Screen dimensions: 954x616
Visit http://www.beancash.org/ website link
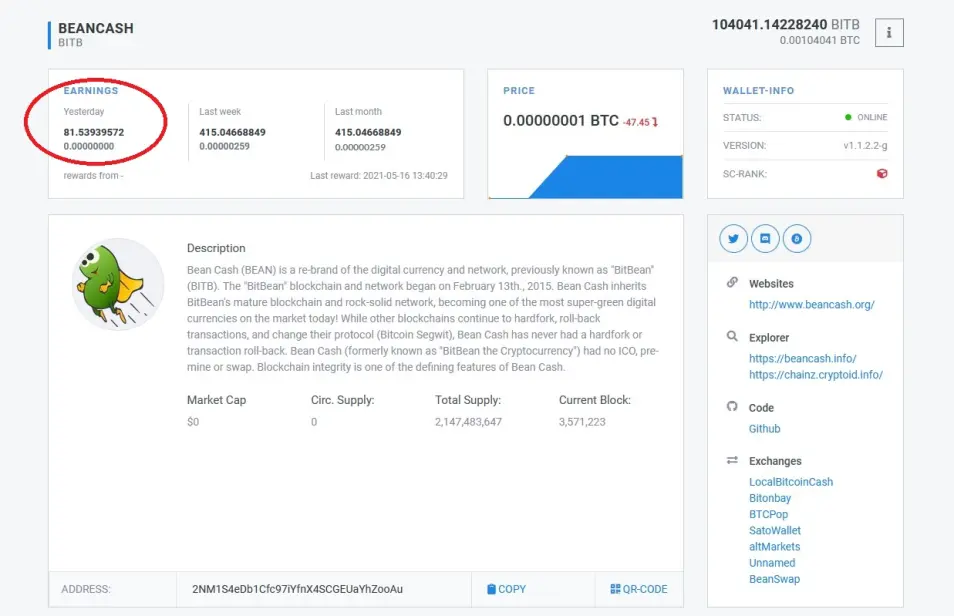(x=812, y=304)
